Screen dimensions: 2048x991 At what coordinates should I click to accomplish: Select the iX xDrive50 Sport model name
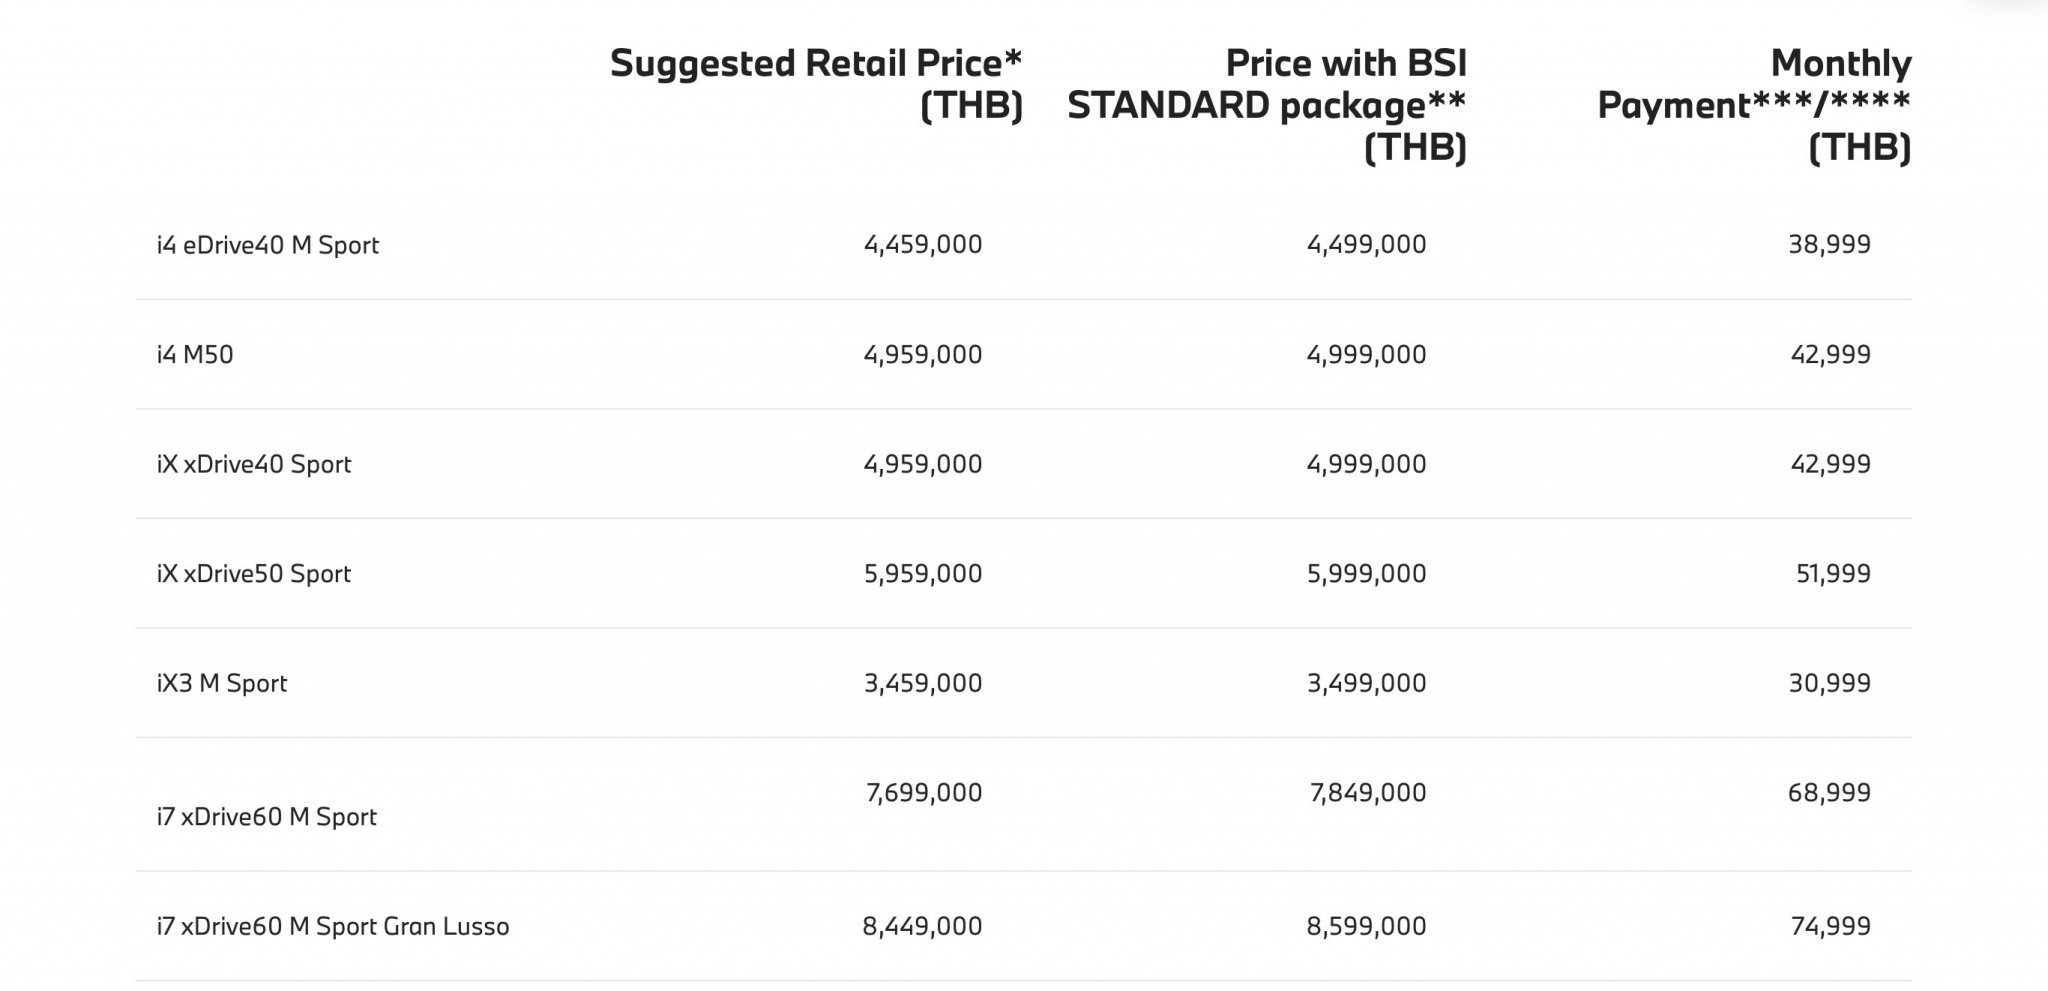coord(254,574)
